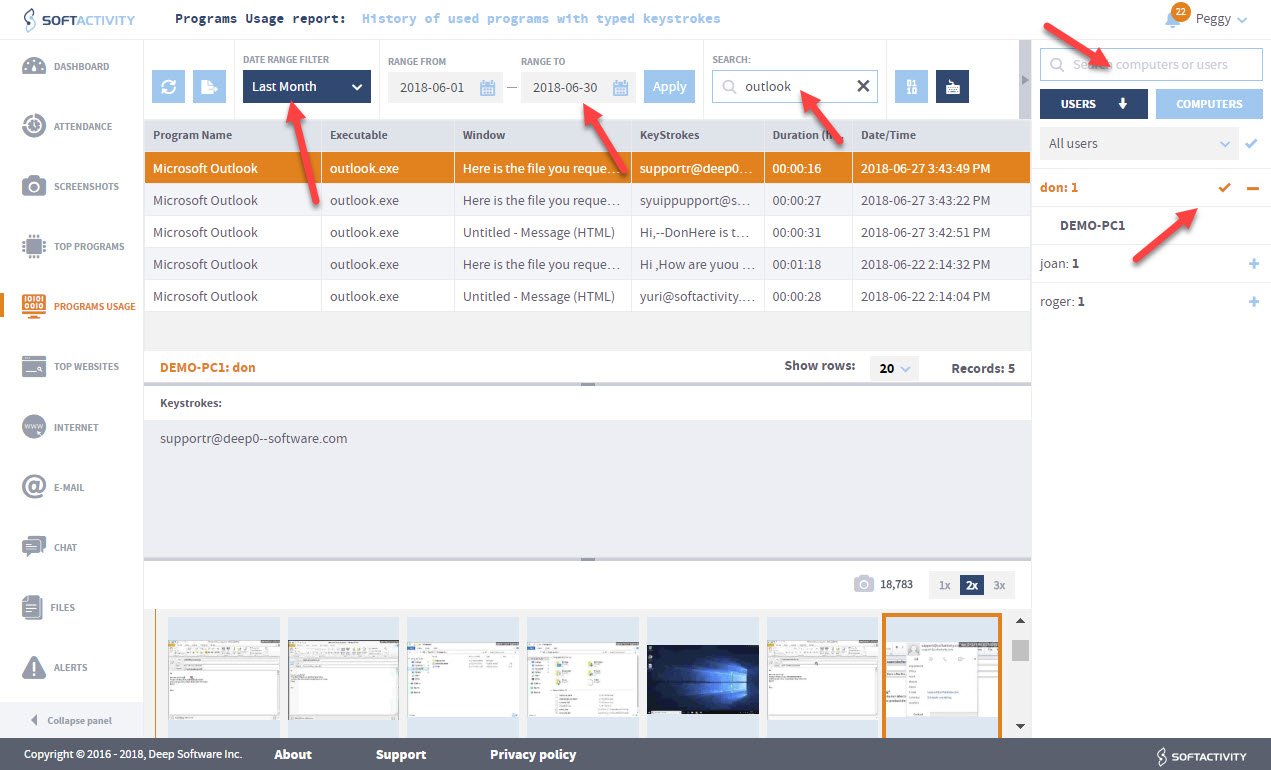This screenshot has width=1271, height=770.
Task: Open the dark Windows desktop thumbnail
Action: click(x=703, y=676)
